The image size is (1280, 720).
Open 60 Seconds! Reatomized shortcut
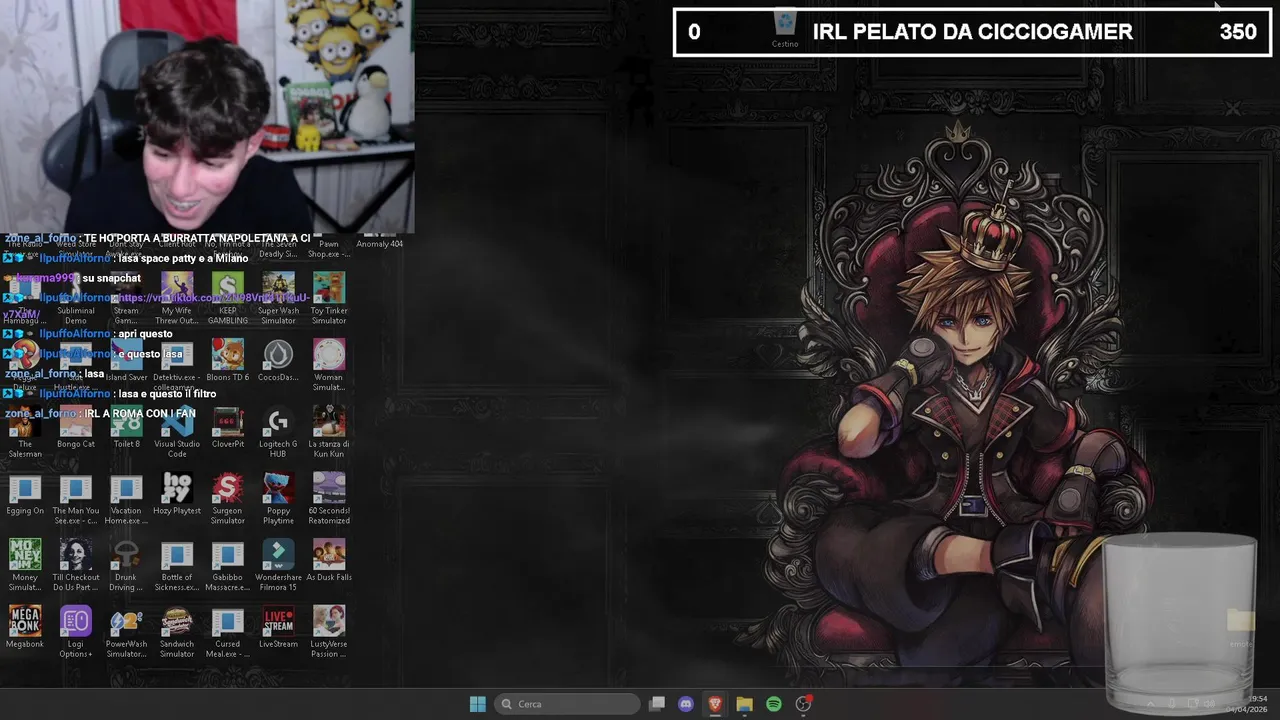(329, 499)
